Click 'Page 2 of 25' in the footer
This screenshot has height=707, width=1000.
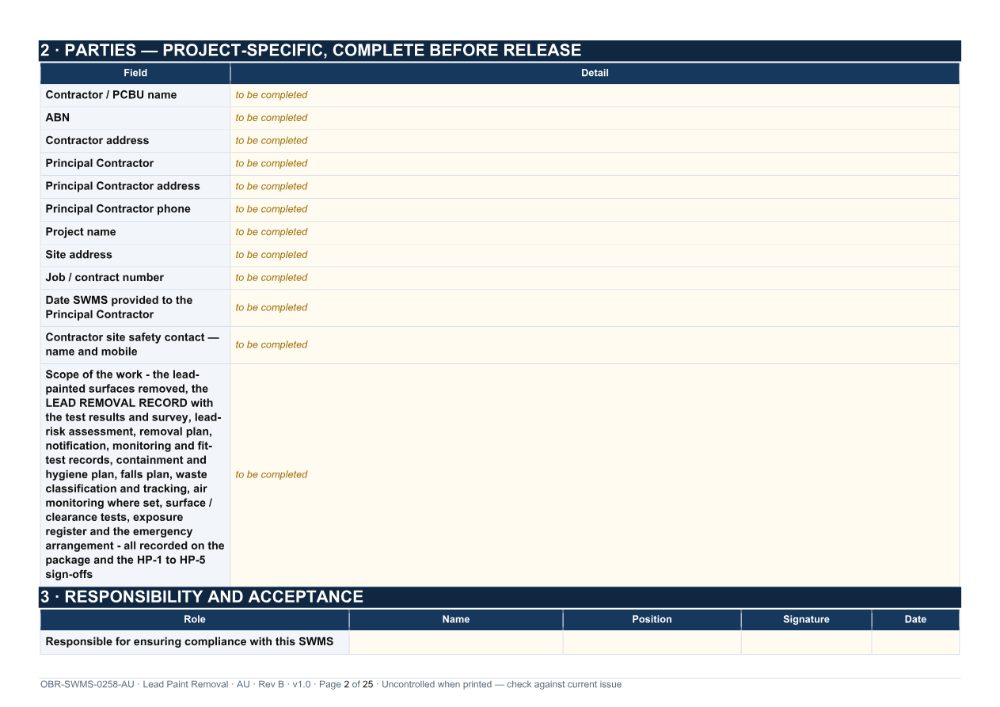[346, 684]
